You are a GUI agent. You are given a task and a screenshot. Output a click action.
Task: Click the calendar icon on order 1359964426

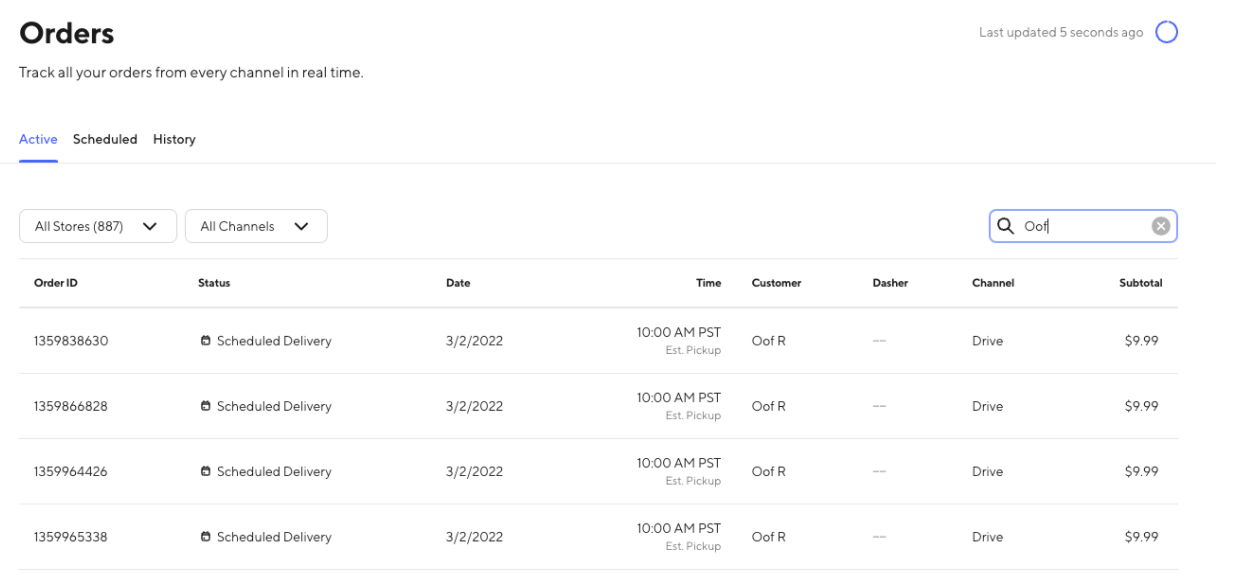click(x=206, y=472)
